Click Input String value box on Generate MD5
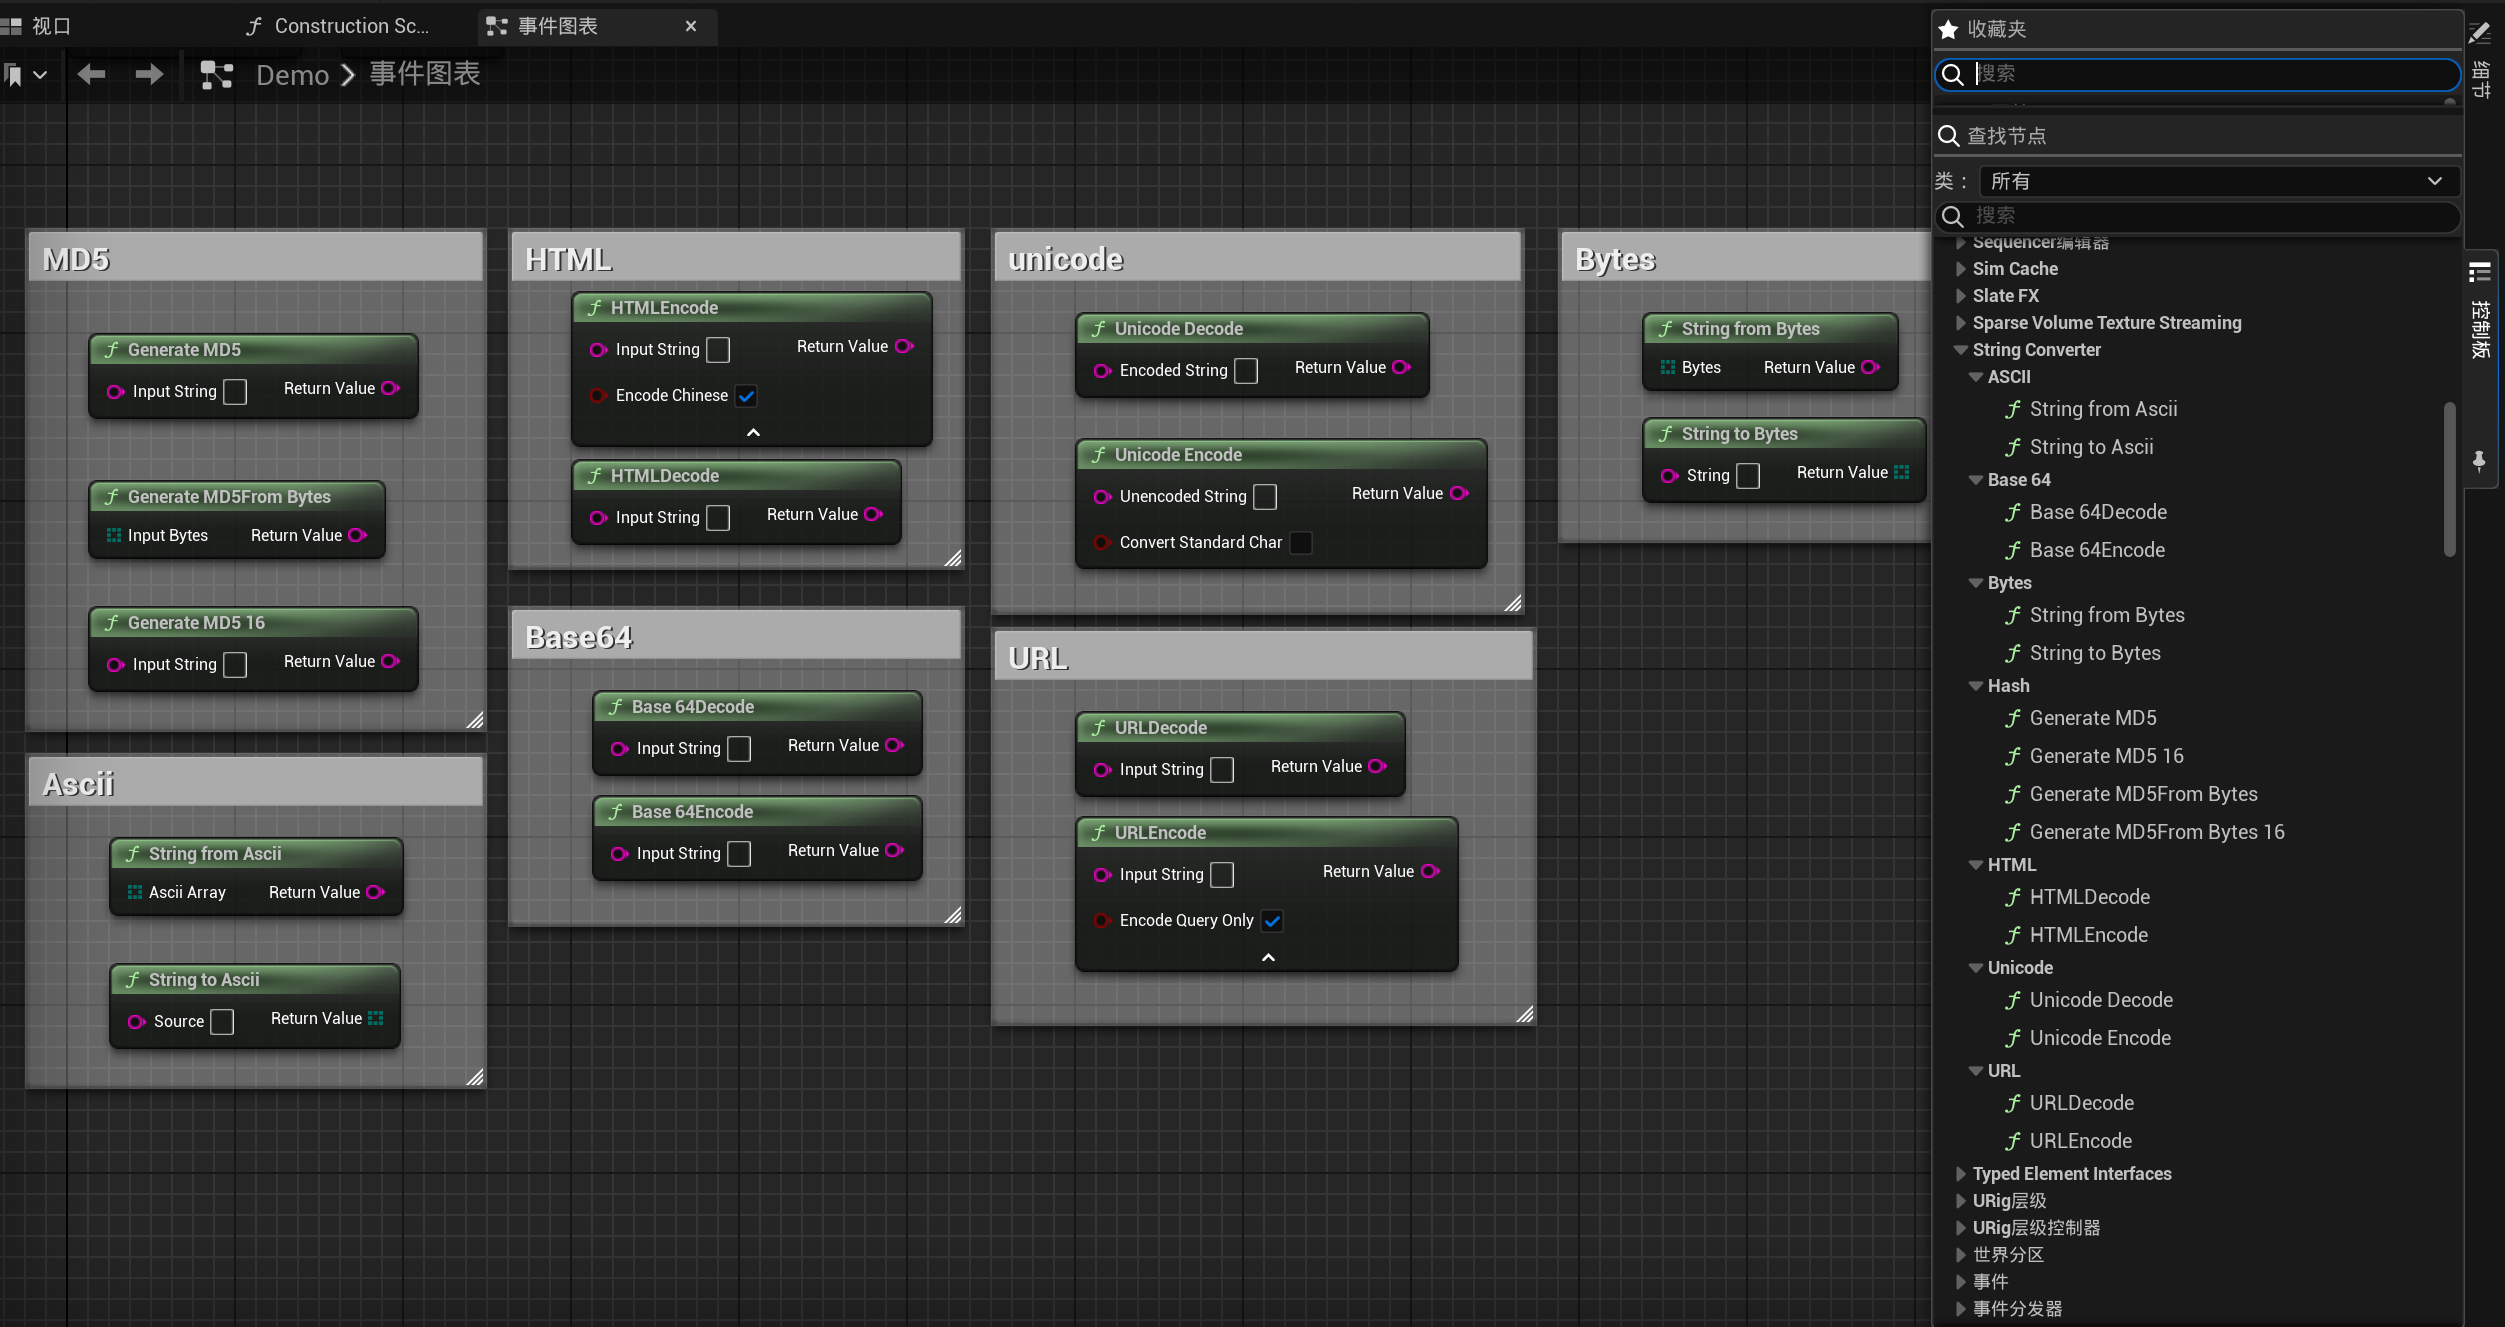Screen dimensions: 2505x1327 pos(235,391)
